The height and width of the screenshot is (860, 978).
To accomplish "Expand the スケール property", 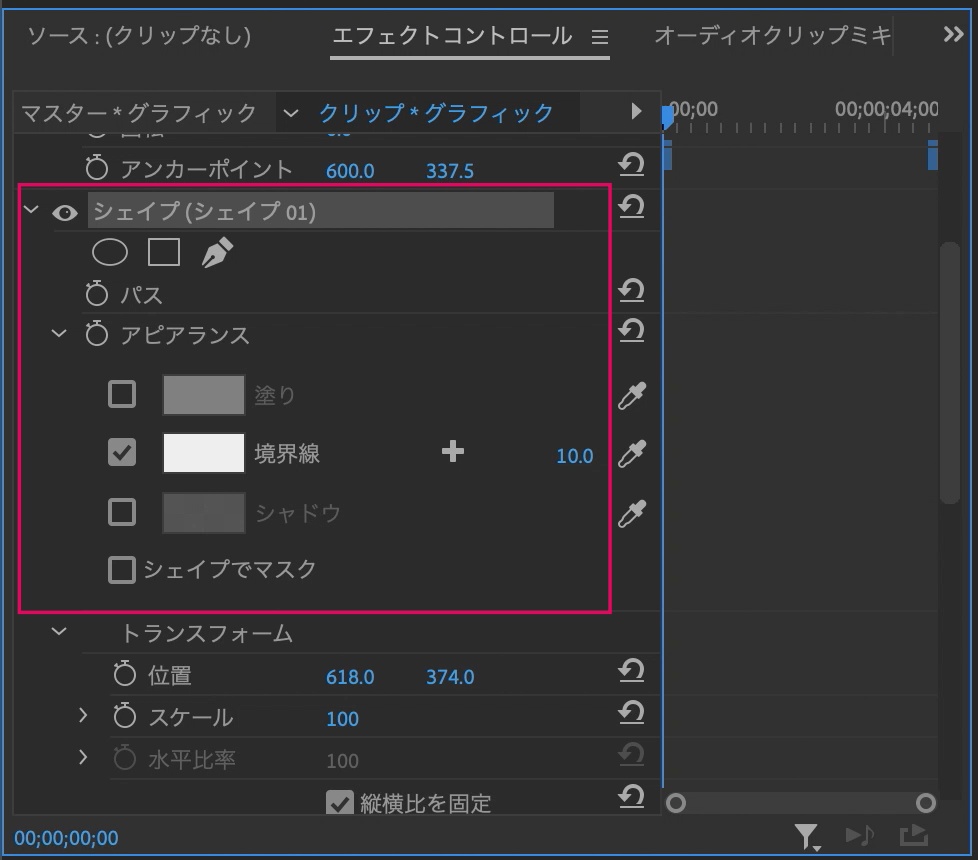I will [83, 715].
